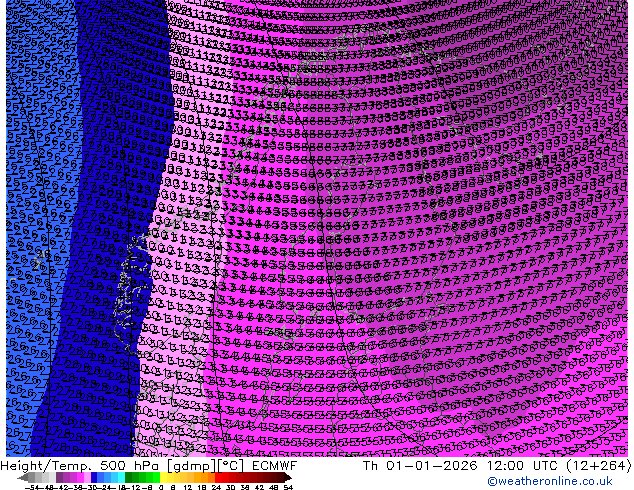The height and width of the screenshot is (490, 634).
Task: Click the [gdmp] unit label
Action: tap(192, 466)
